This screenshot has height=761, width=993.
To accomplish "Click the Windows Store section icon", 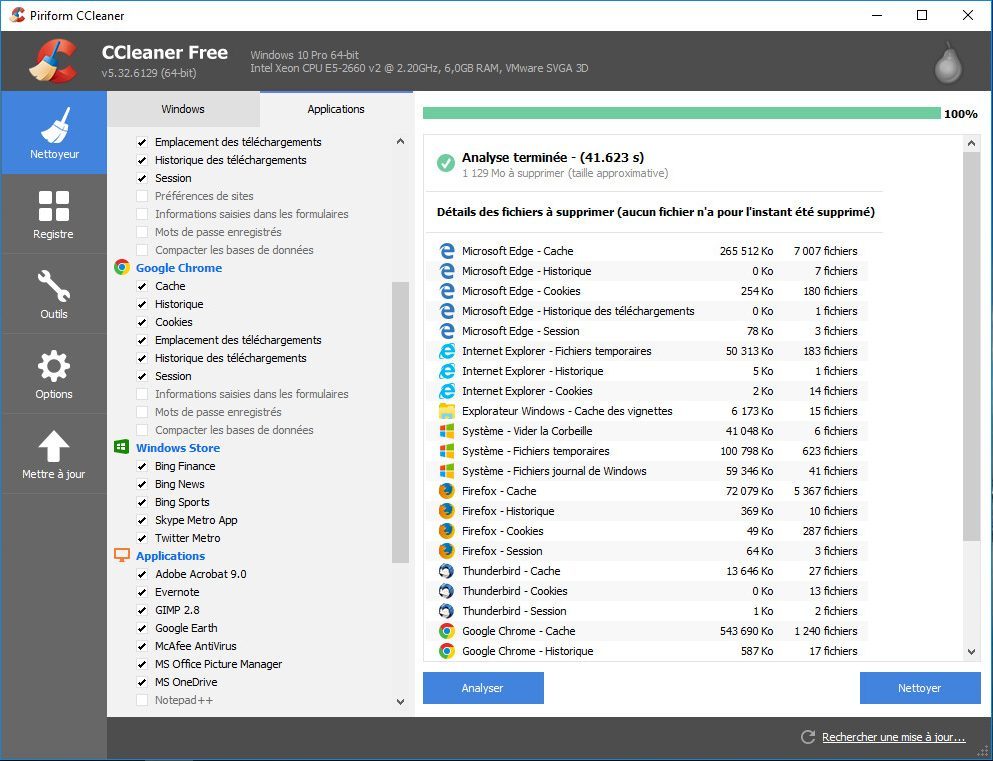I will [x=122, y=448].
